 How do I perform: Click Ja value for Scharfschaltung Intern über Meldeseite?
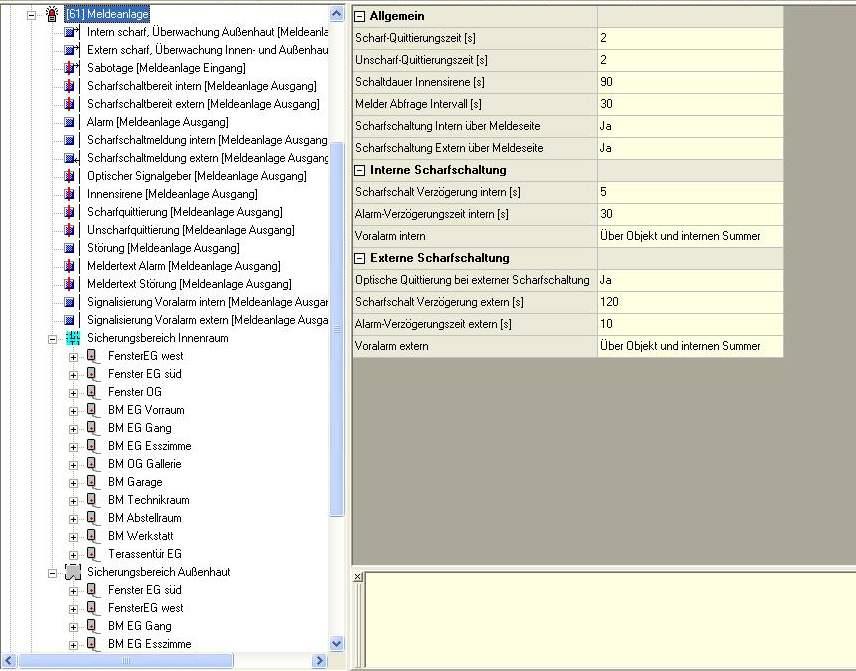[690, 126]
